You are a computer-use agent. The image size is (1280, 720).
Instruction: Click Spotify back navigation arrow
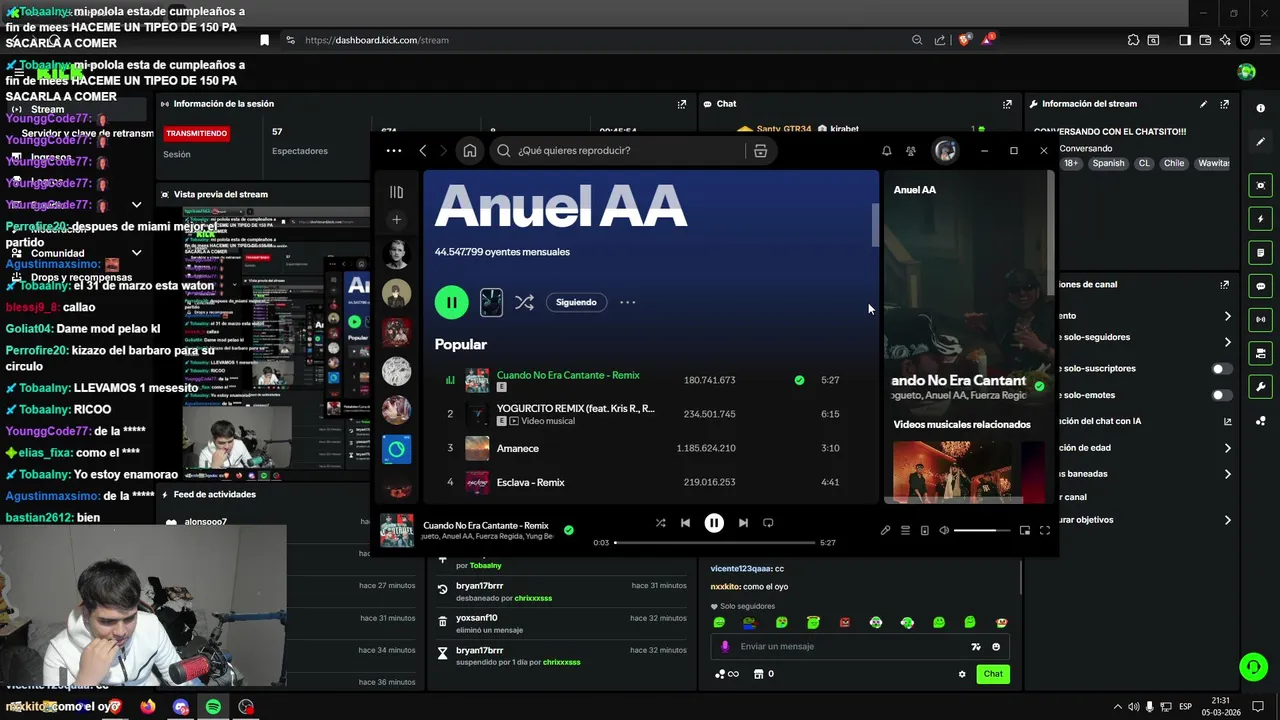coord(423,150)
